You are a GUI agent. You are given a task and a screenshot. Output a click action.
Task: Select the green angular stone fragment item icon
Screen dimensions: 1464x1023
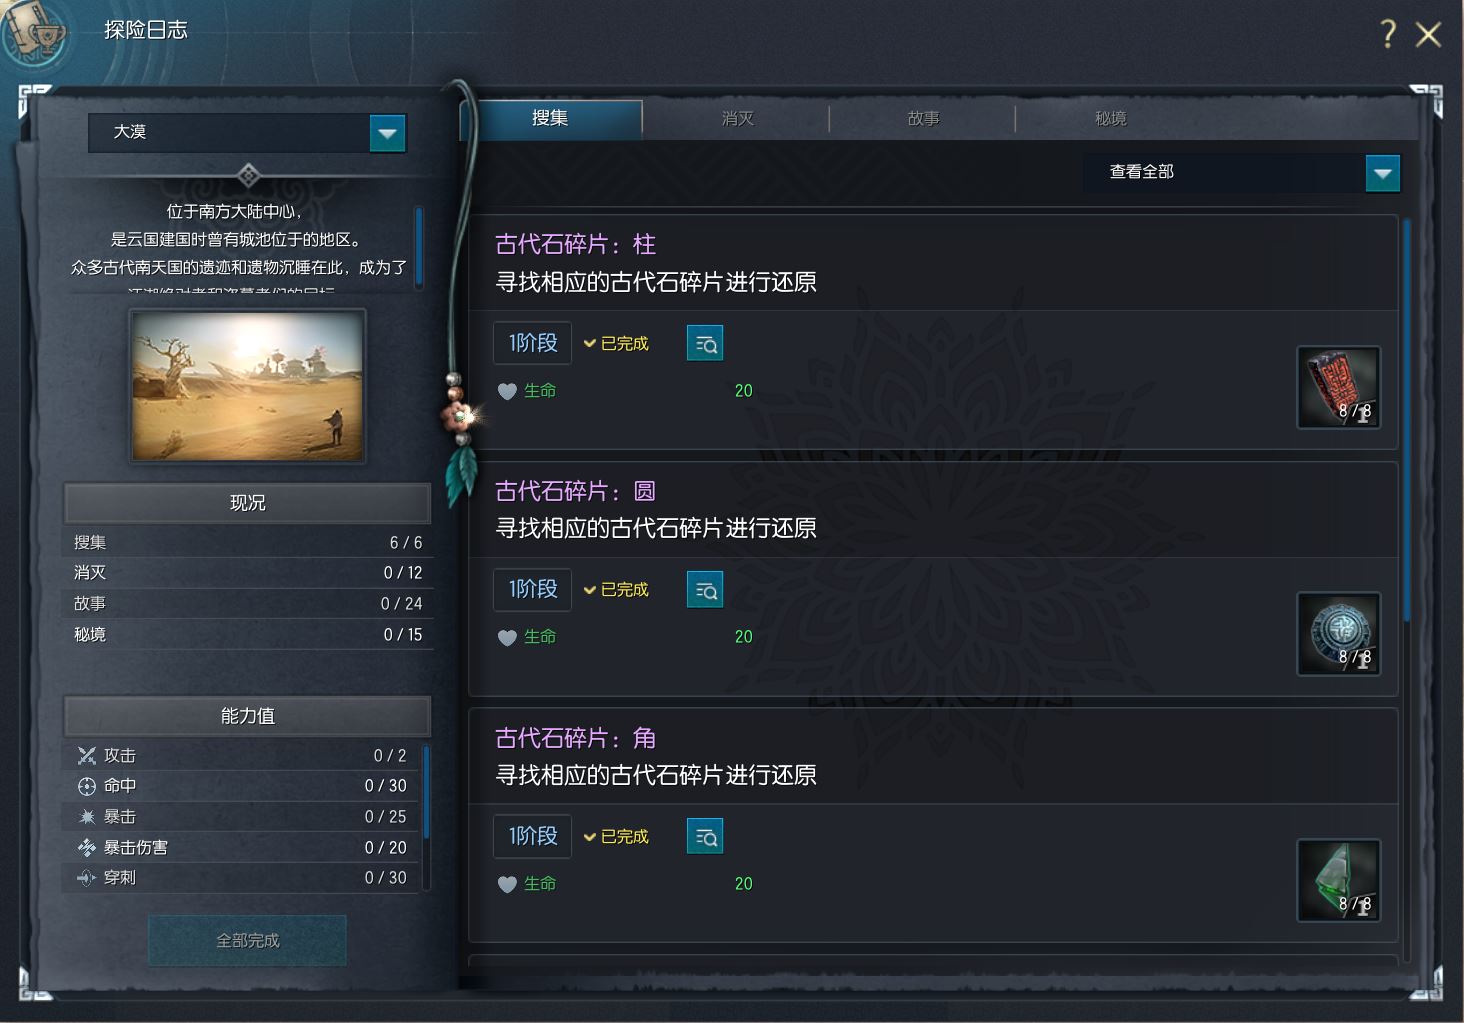(x=1339, y=880)
